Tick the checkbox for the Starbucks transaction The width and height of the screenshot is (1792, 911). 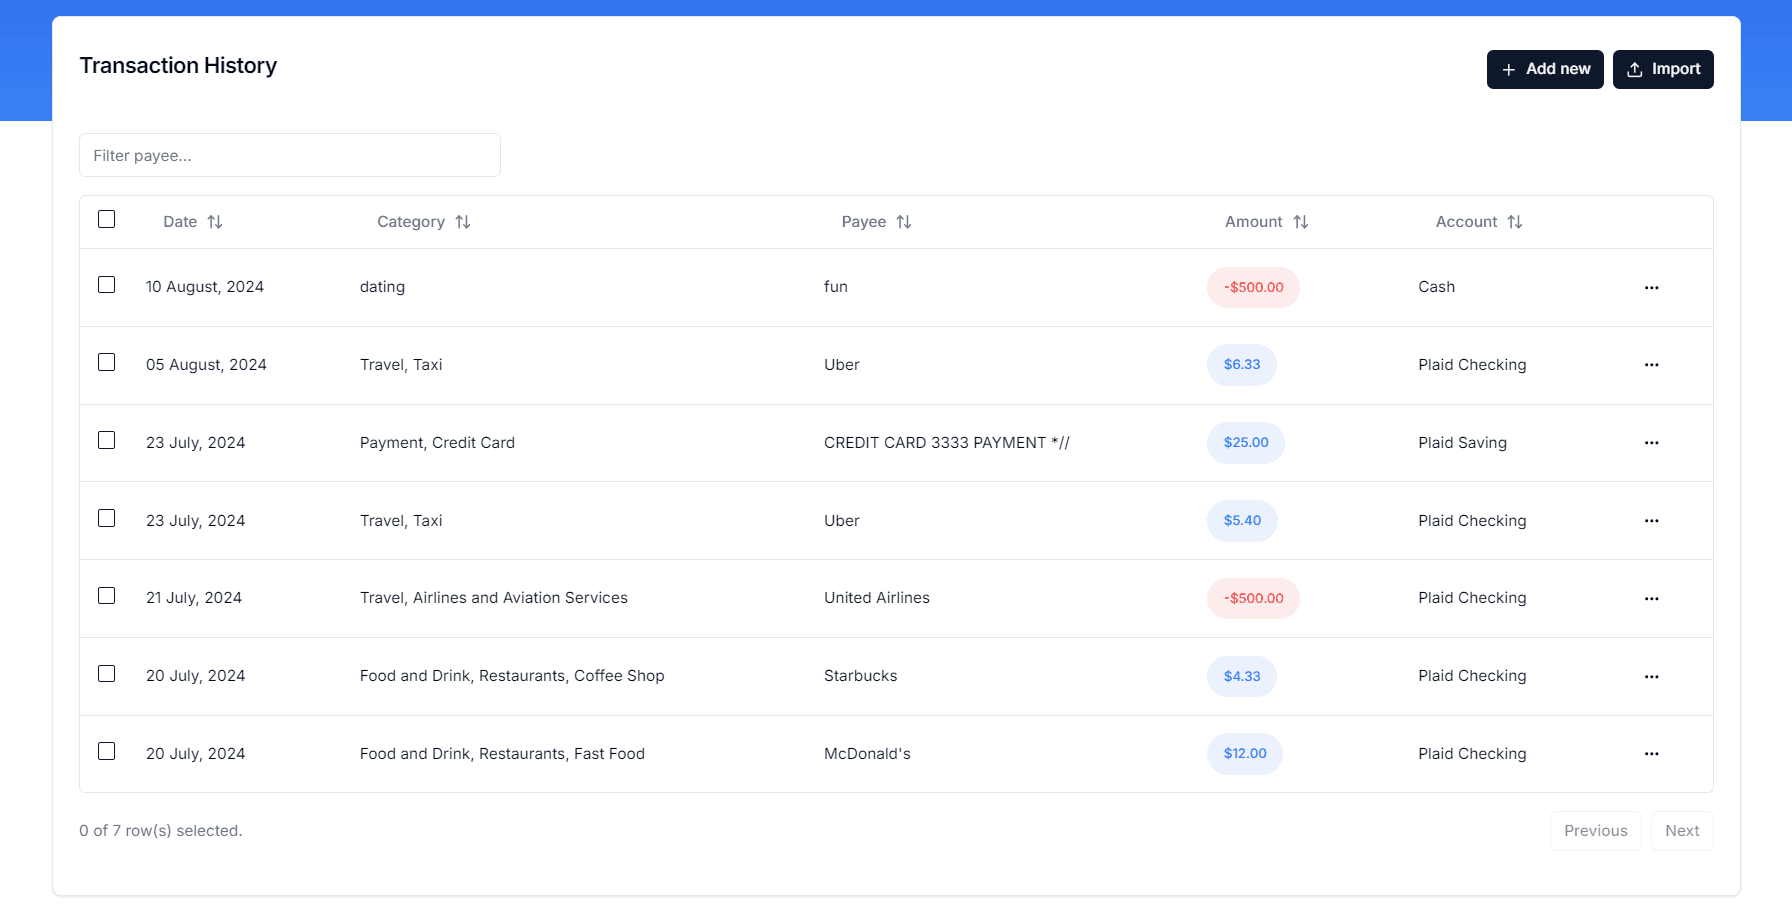pos(107,674)
